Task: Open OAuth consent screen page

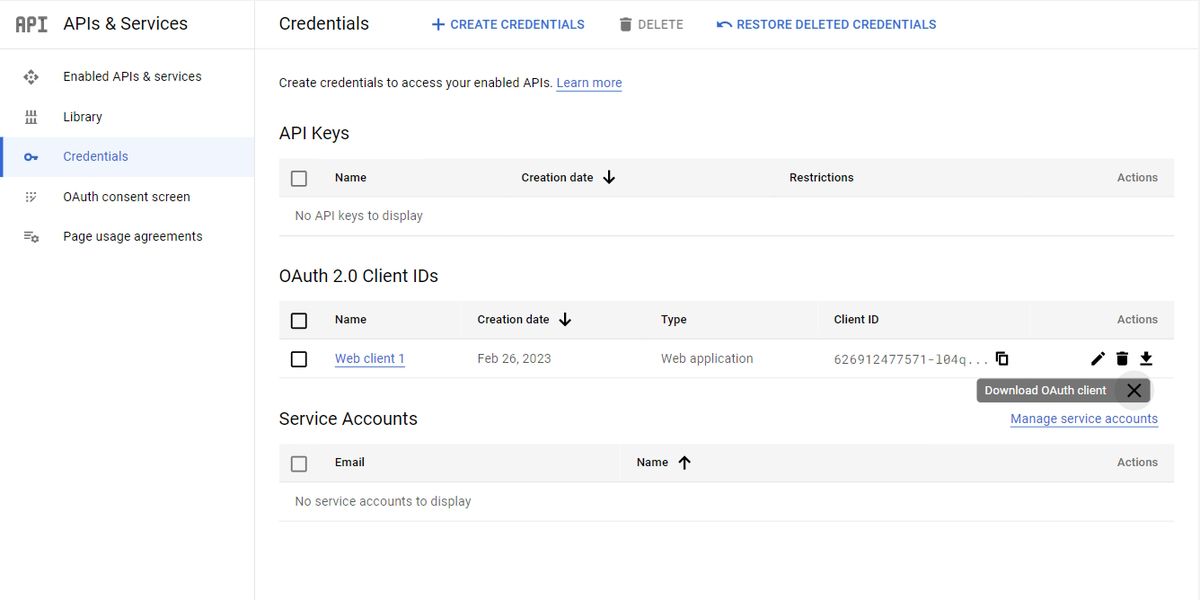Action: point(127,197)
